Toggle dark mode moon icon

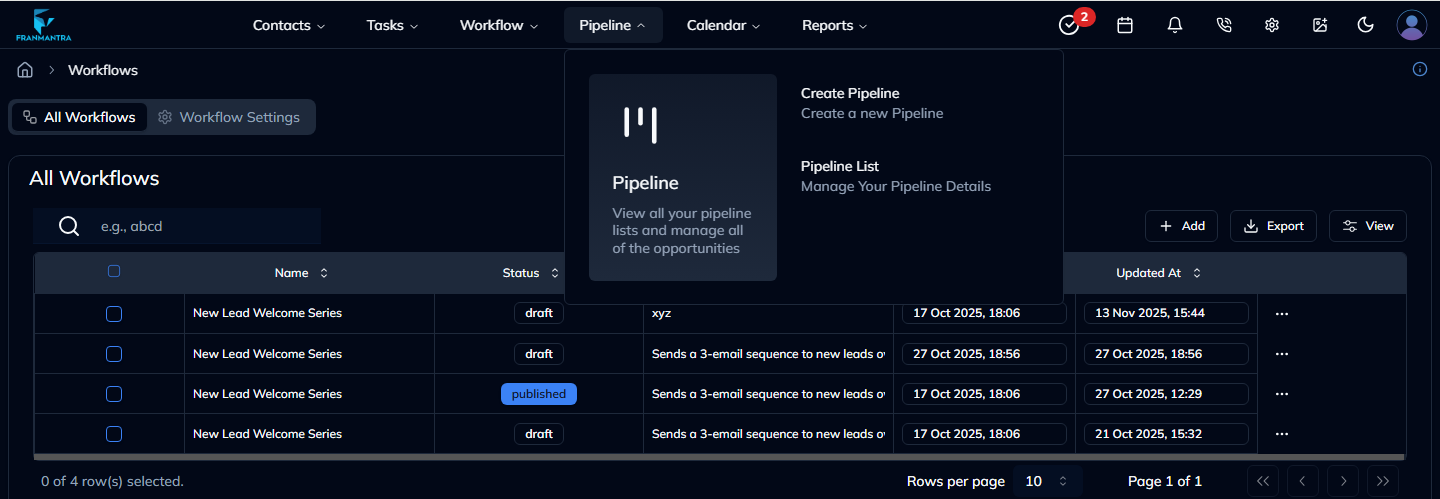[x=1365, y=25]
